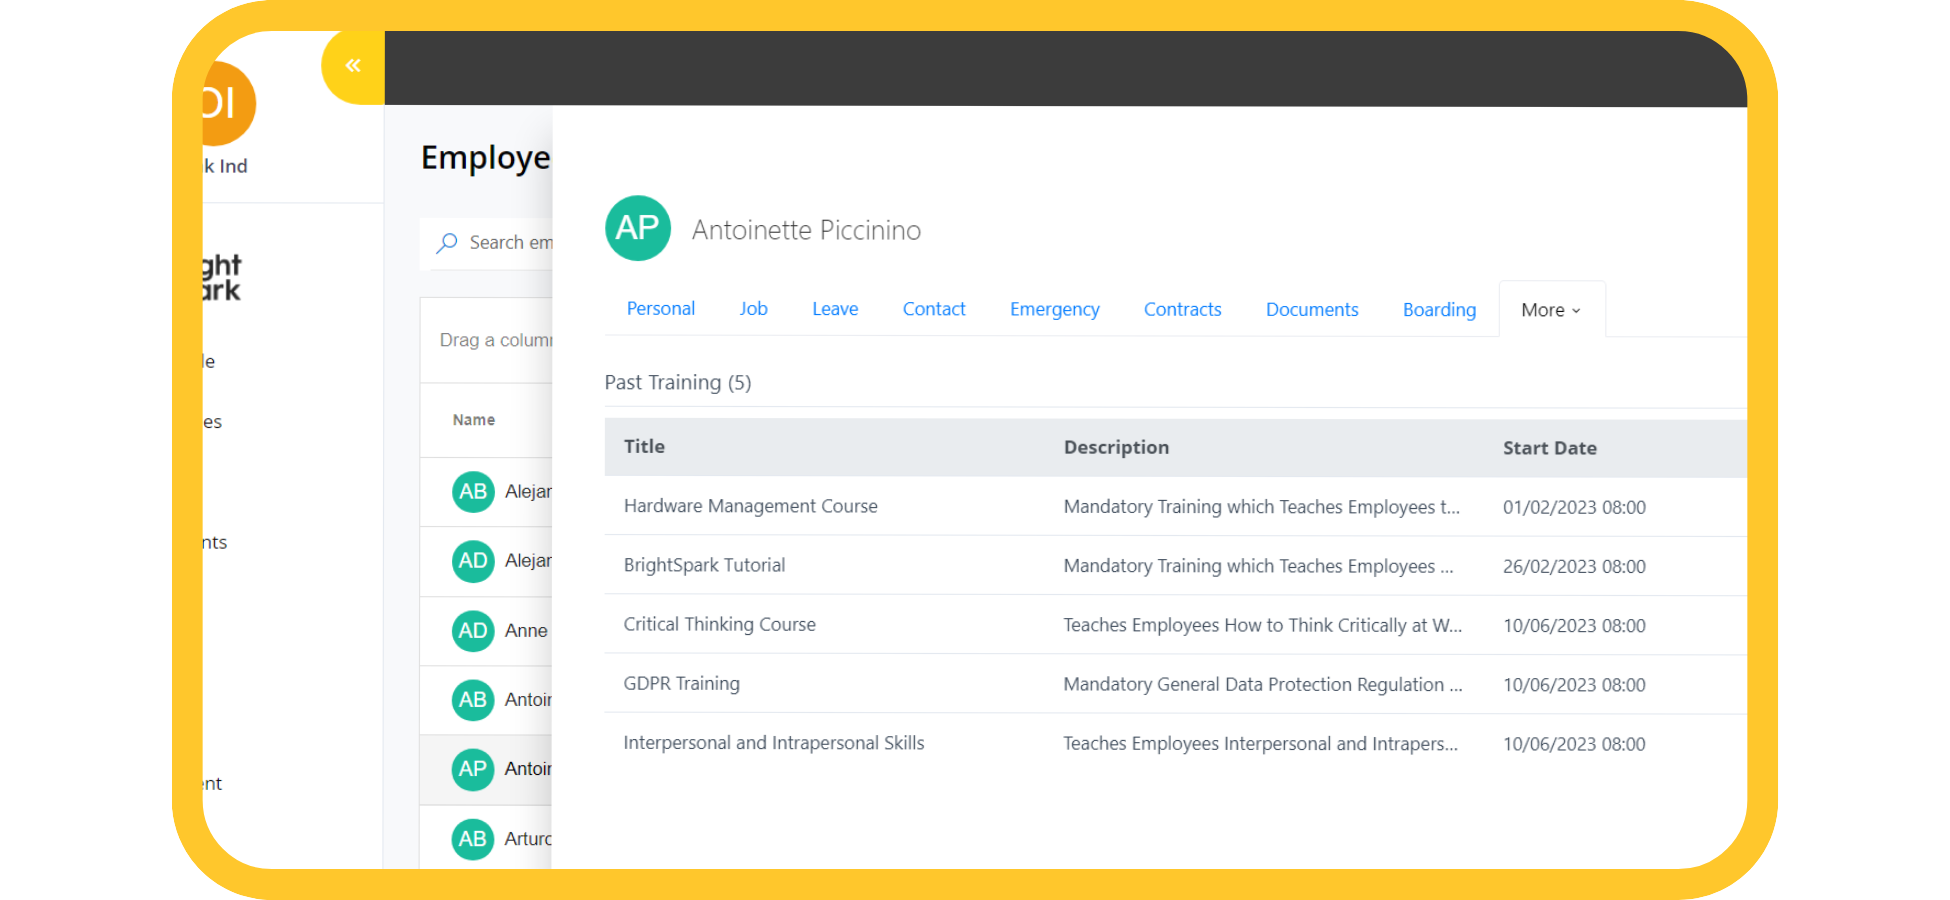Open the Hardware Management Course row

coord(750,506)
